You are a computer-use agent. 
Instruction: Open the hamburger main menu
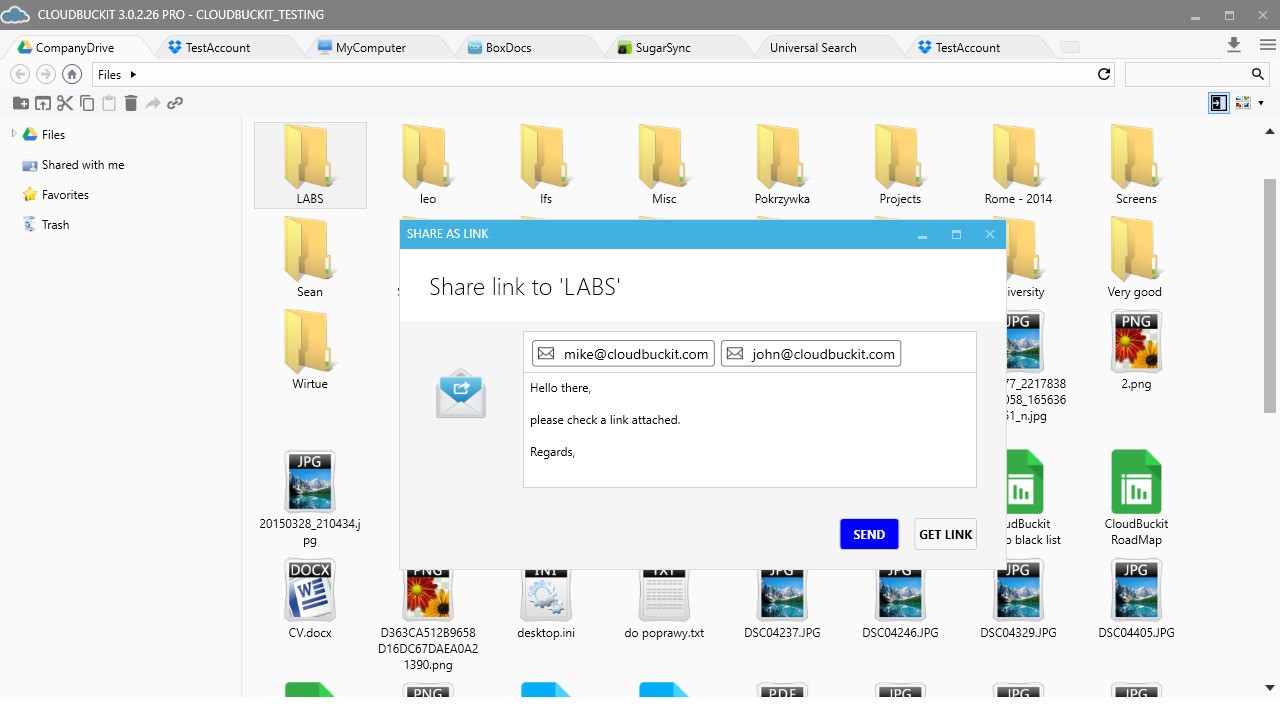[x=1267, y=45]
